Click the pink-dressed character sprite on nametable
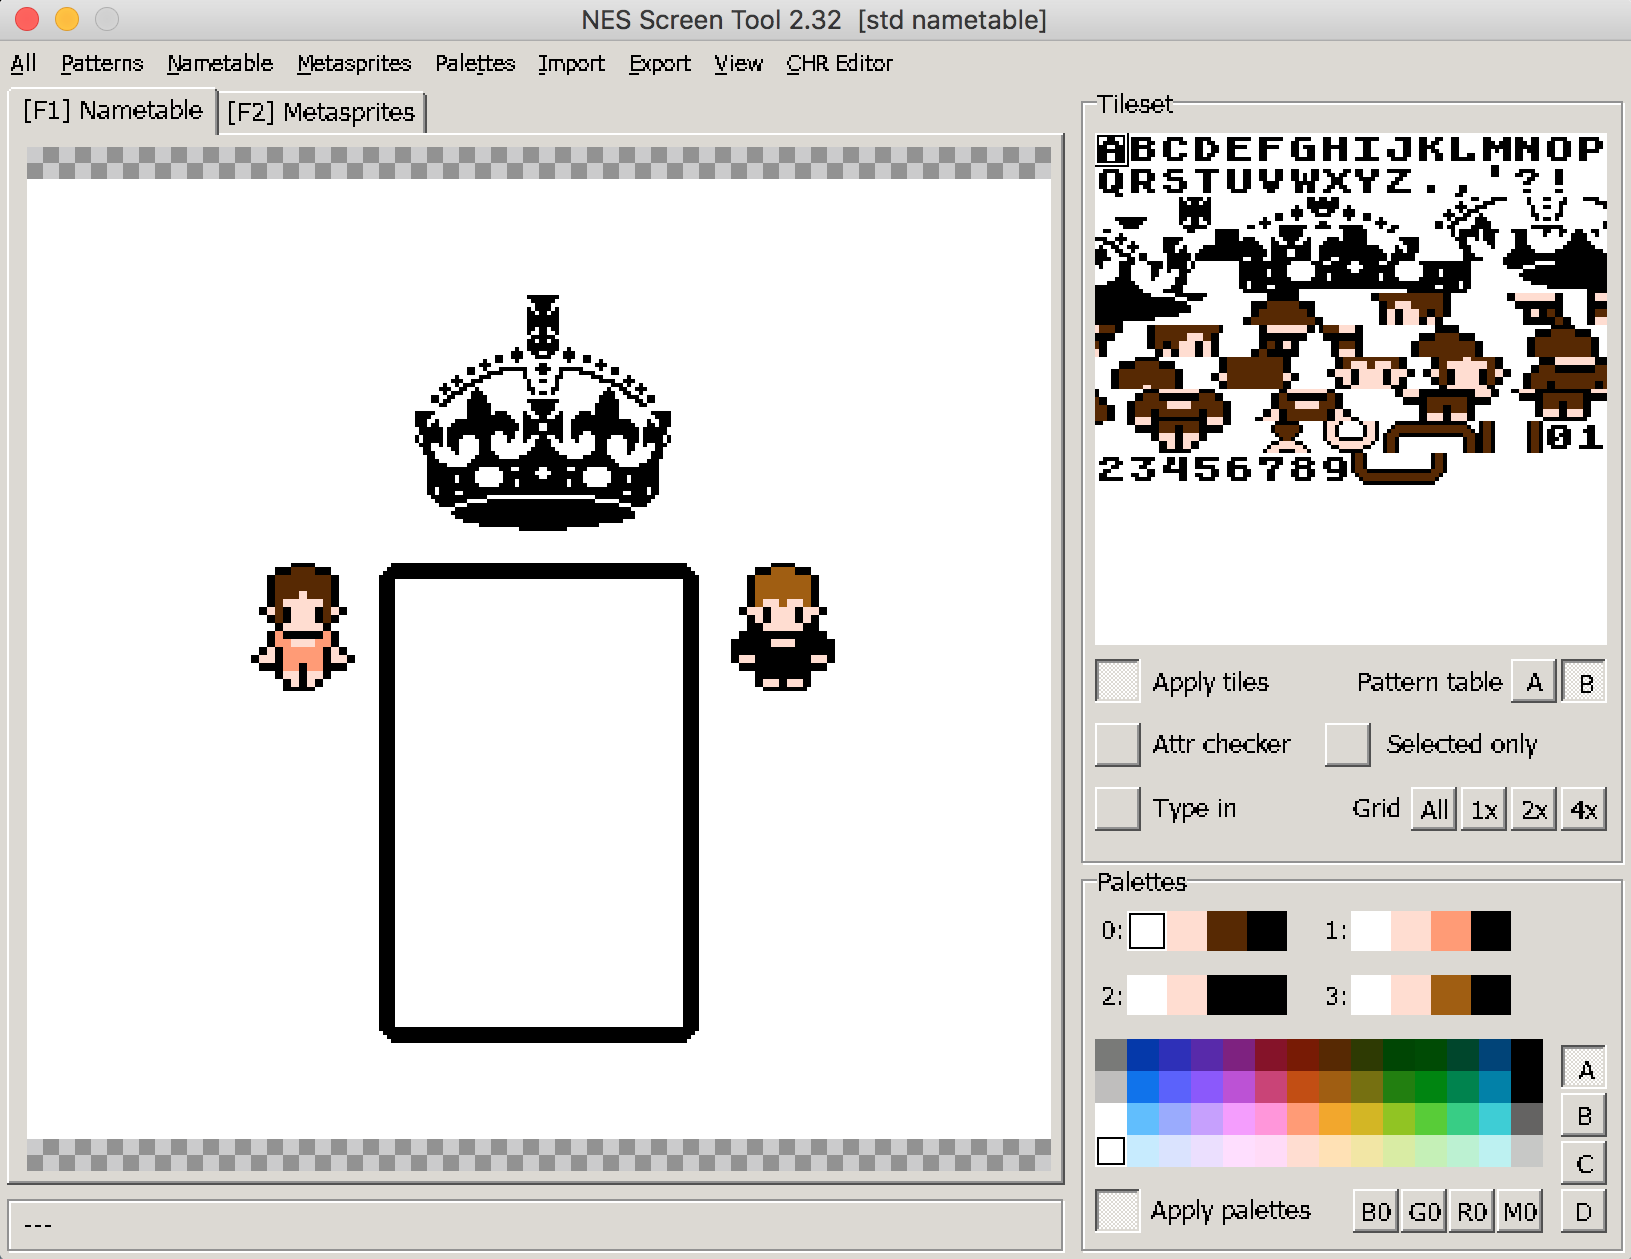 302,627
